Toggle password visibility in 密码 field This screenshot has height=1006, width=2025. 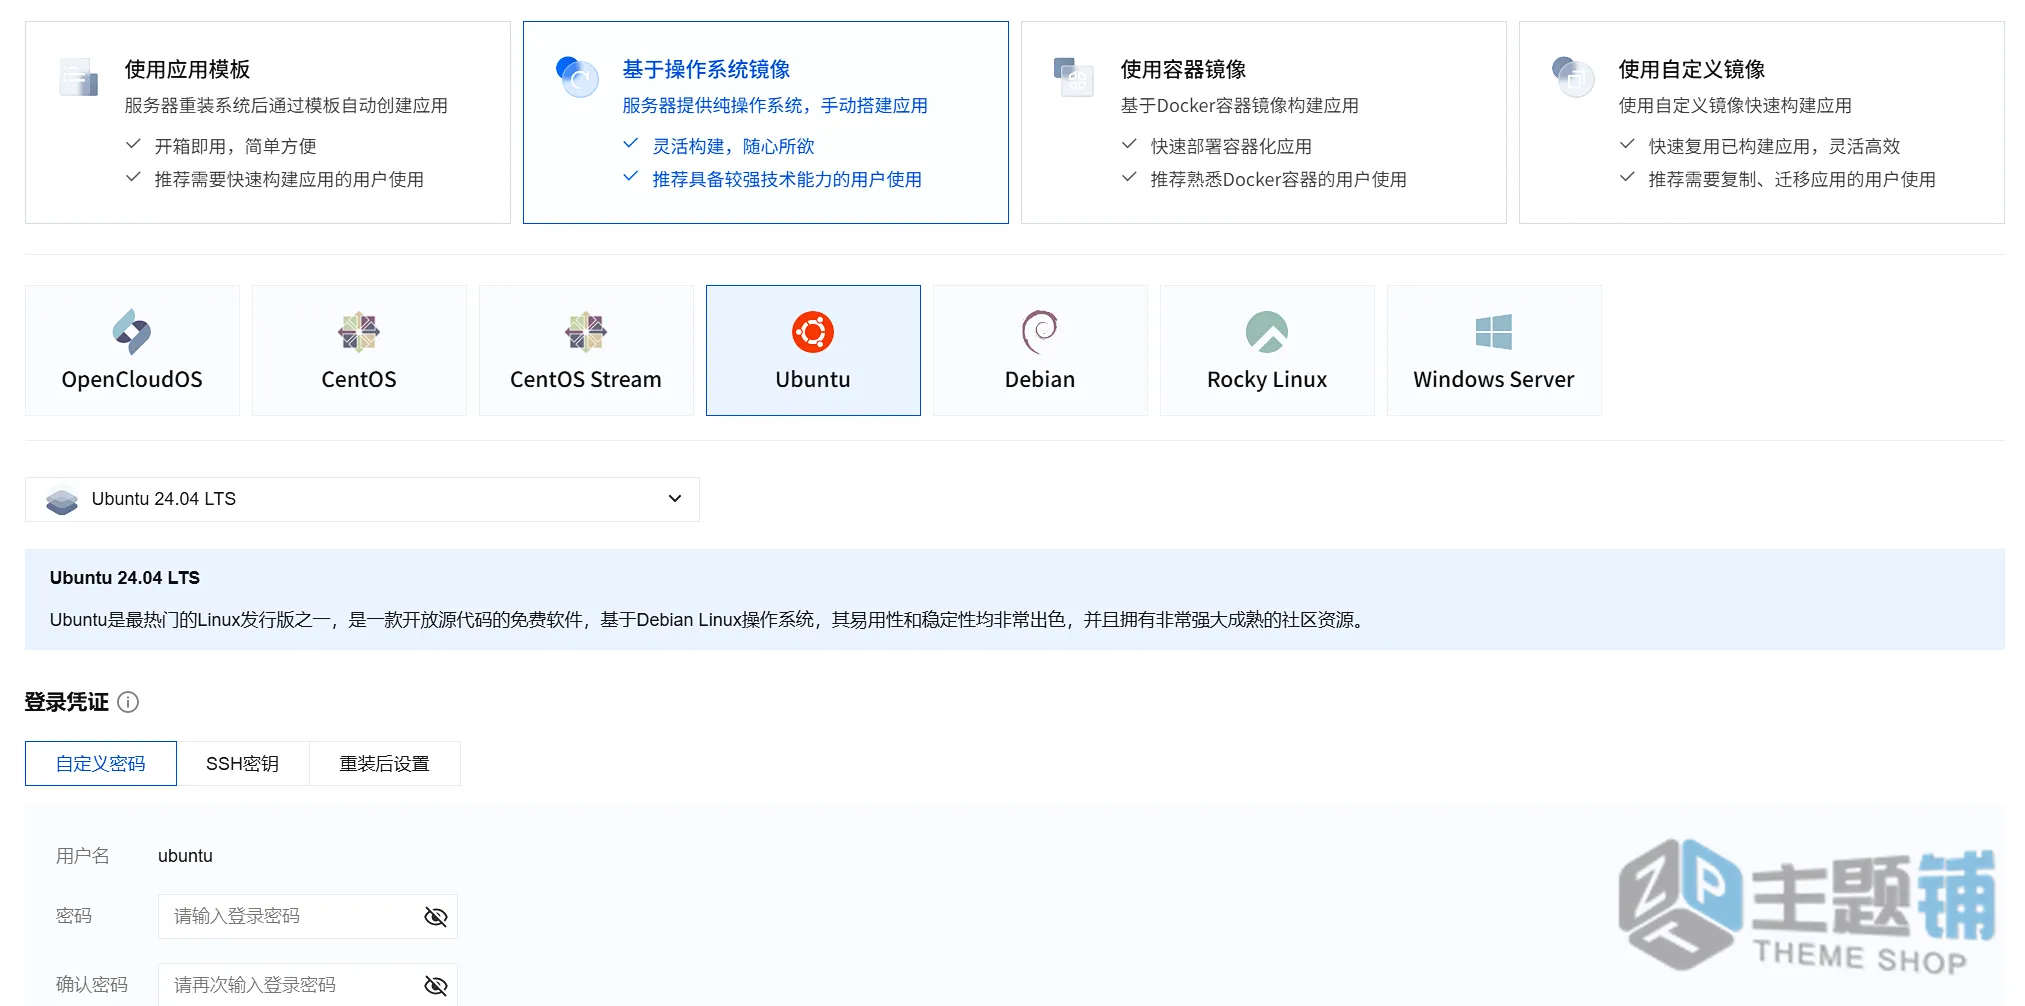[x=436, y=917]
